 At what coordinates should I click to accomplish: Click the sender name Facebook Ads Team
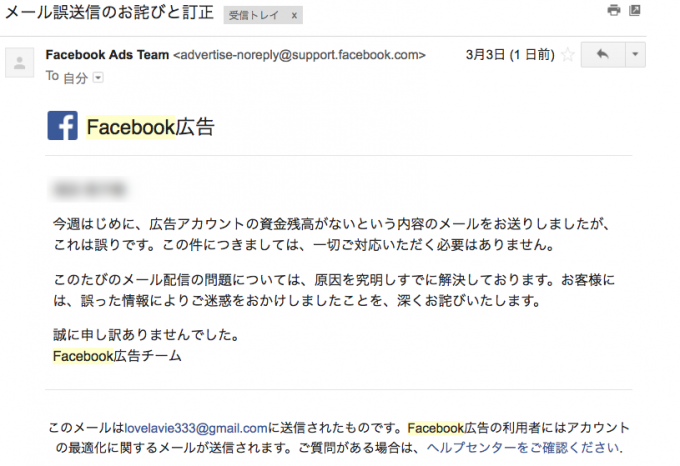pos(107,55)
